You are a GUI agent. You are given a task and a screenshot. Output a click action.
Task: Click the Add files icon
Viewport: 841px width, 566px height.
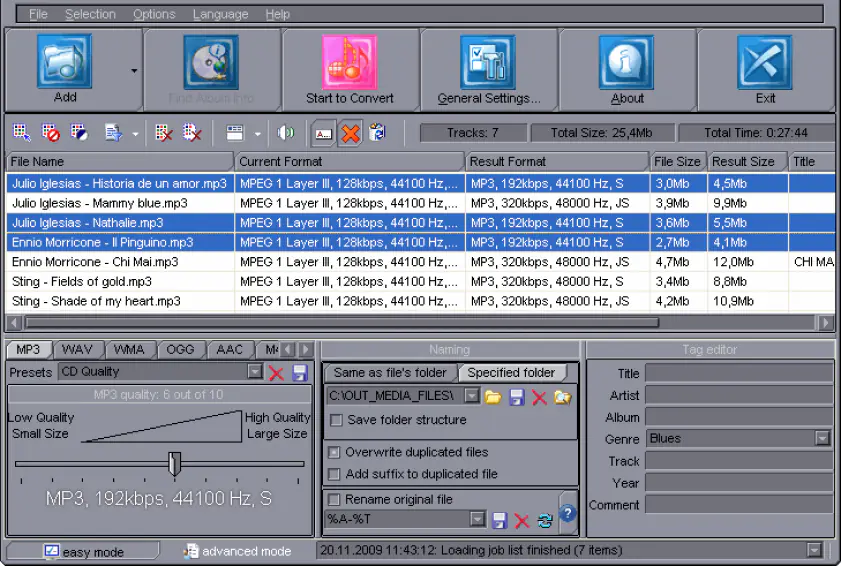pyautogui.click(x=64, y=62)
